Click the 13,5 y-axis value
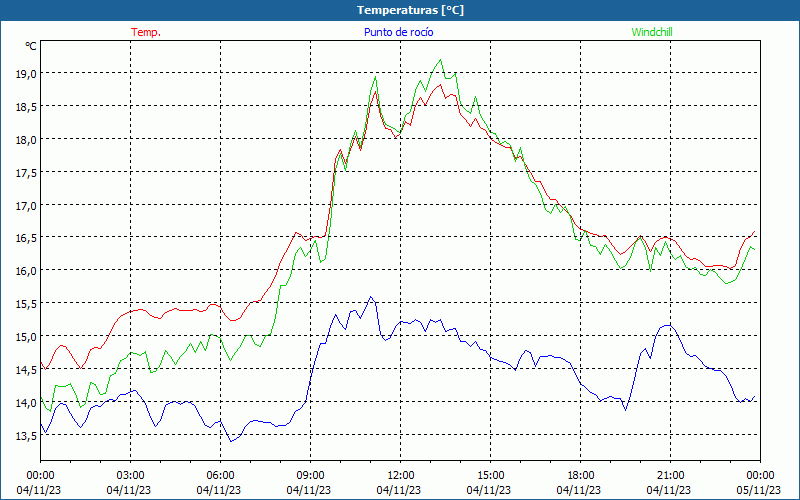Viewport: 800px width, 500px height. coord(26,435)
